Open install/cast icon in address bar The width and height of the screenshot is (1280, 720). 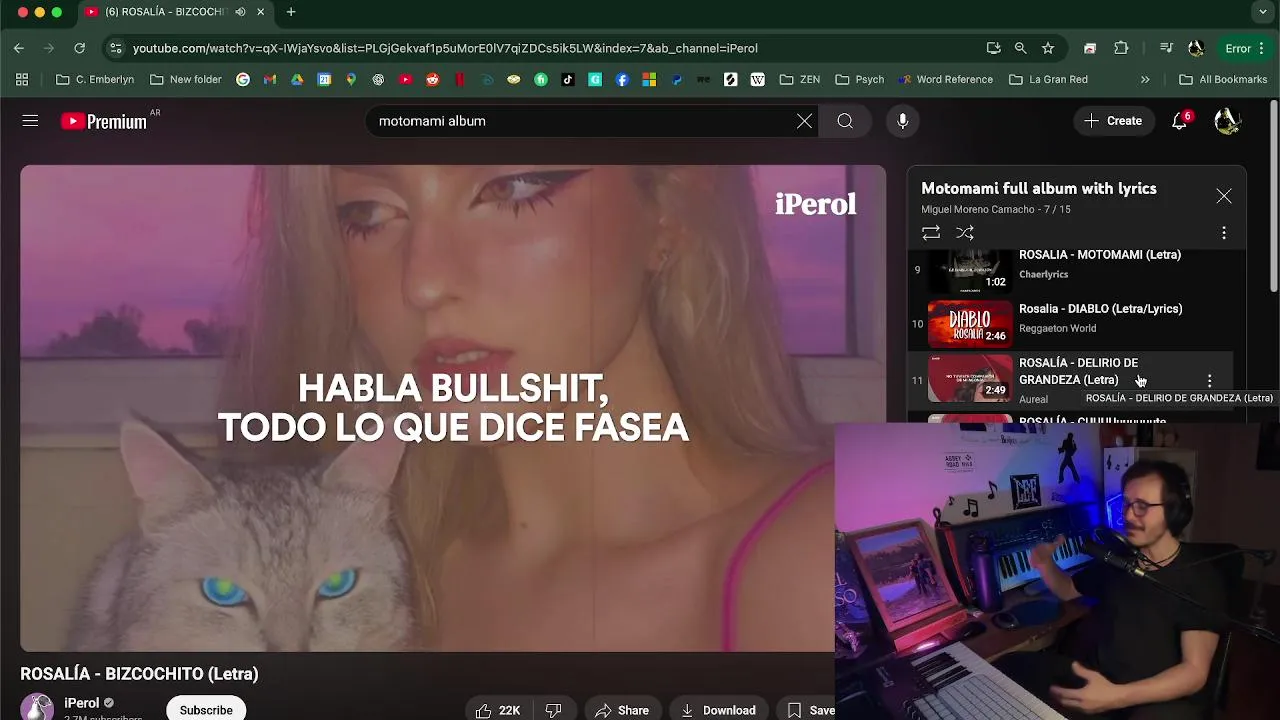[x=993, y=48]
